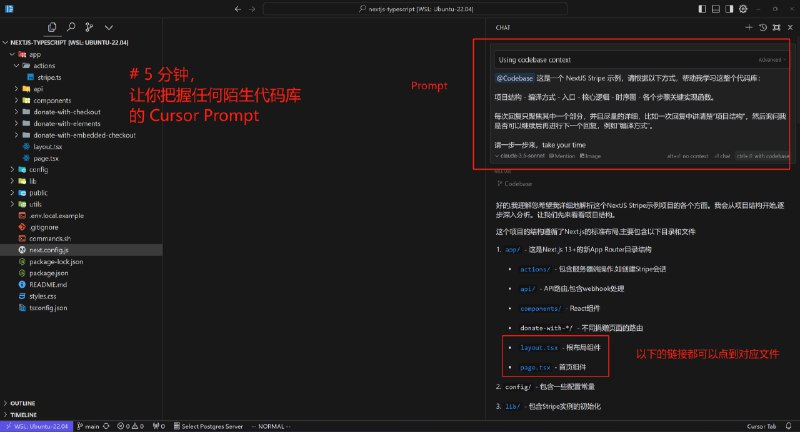
Task: Click the Image attach button
Action: 590,156
